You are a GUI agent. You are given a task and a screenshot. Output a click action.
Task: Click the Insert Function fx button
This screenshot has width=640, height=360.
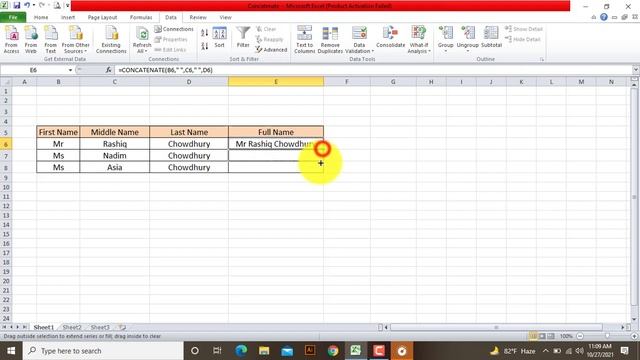[108, 70]
